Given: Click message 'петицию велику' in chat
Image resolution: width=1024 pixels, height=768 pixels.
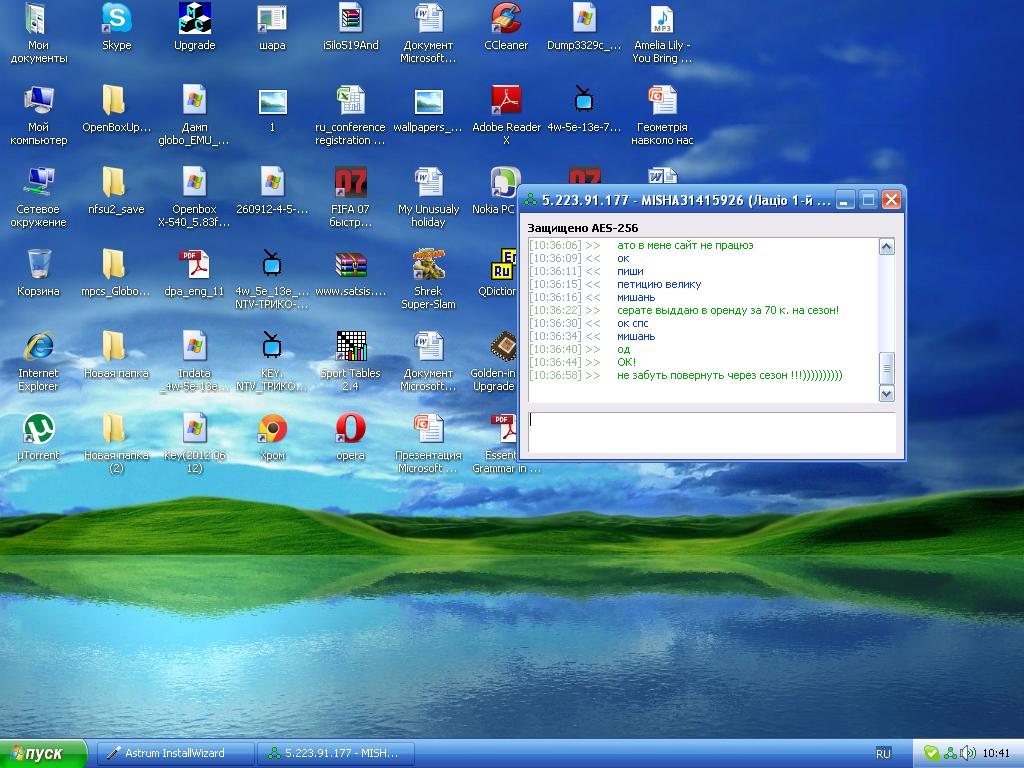Looking at the screenshot, I should click(x=659, y=284).
